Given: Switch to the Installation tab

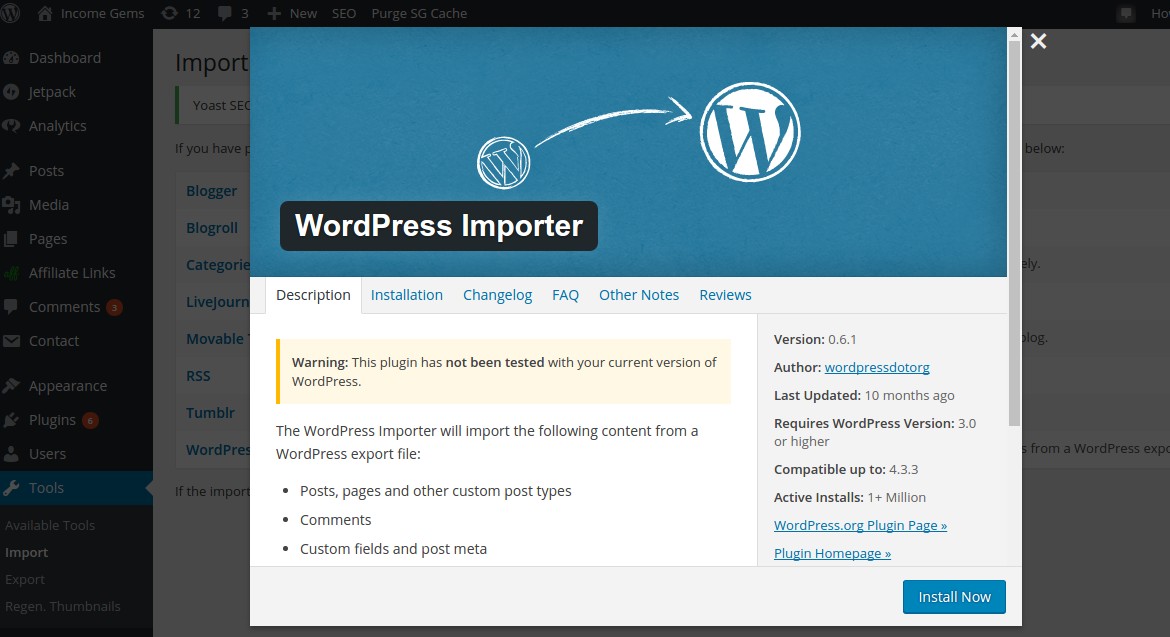Looking at the screenshot, I should click(407, 295).
